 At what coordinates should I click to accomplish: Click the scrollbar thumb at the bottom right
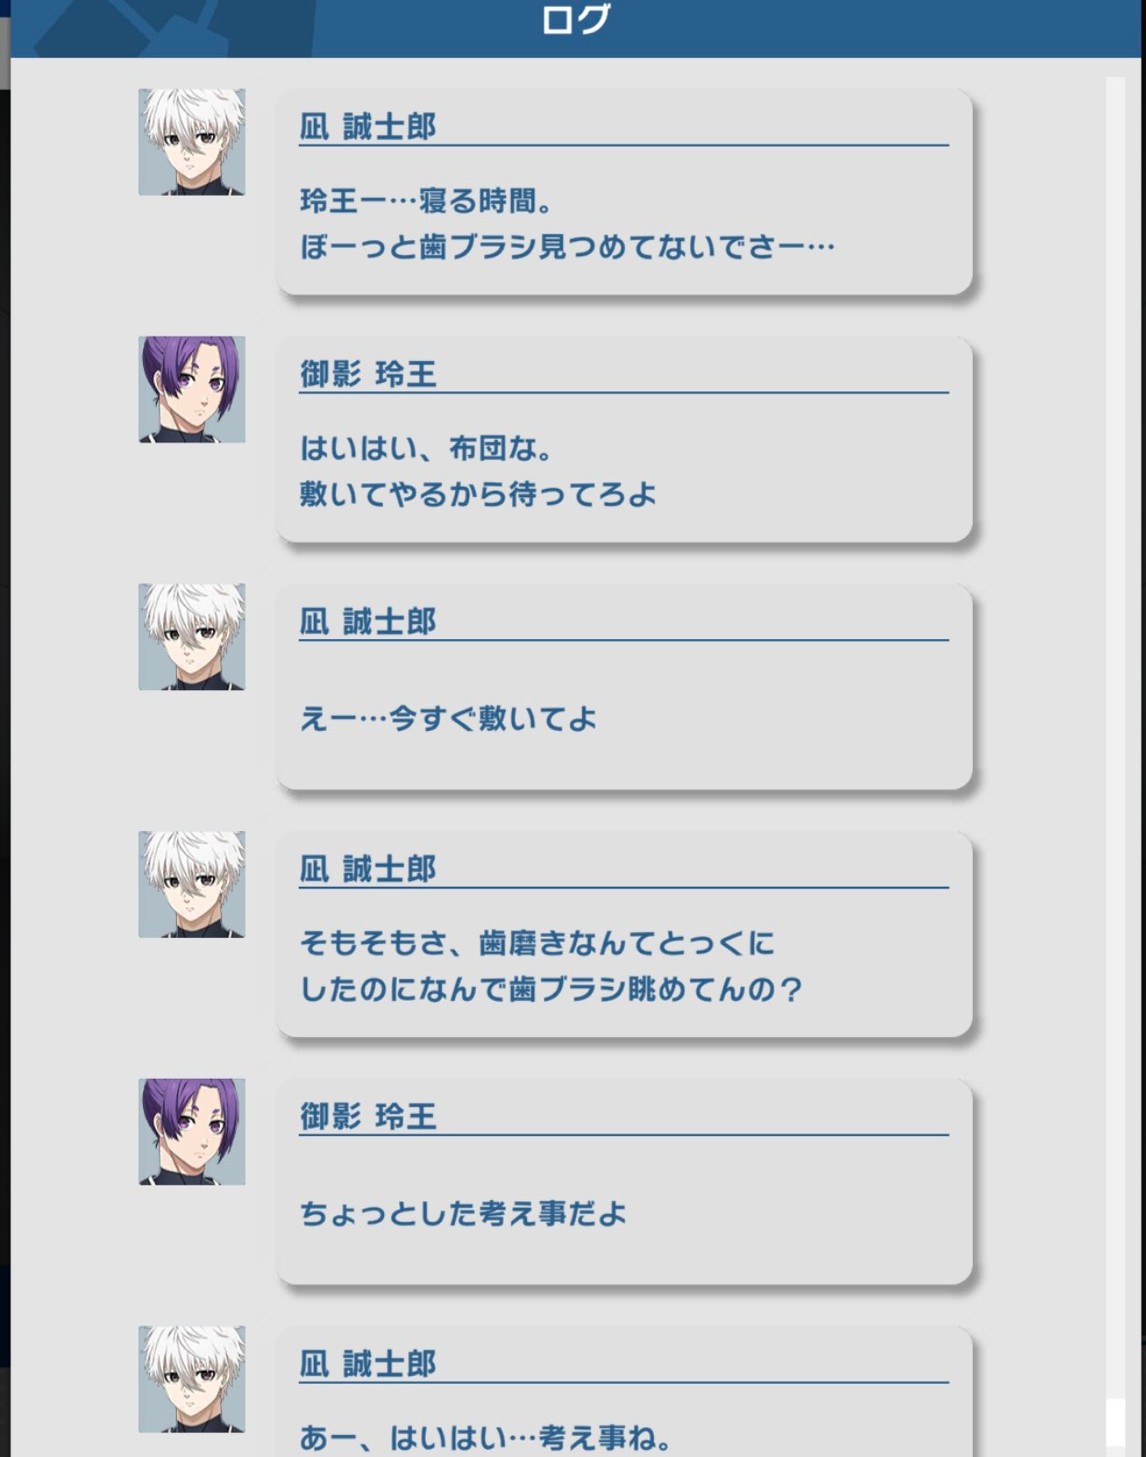point(1116,1422)
